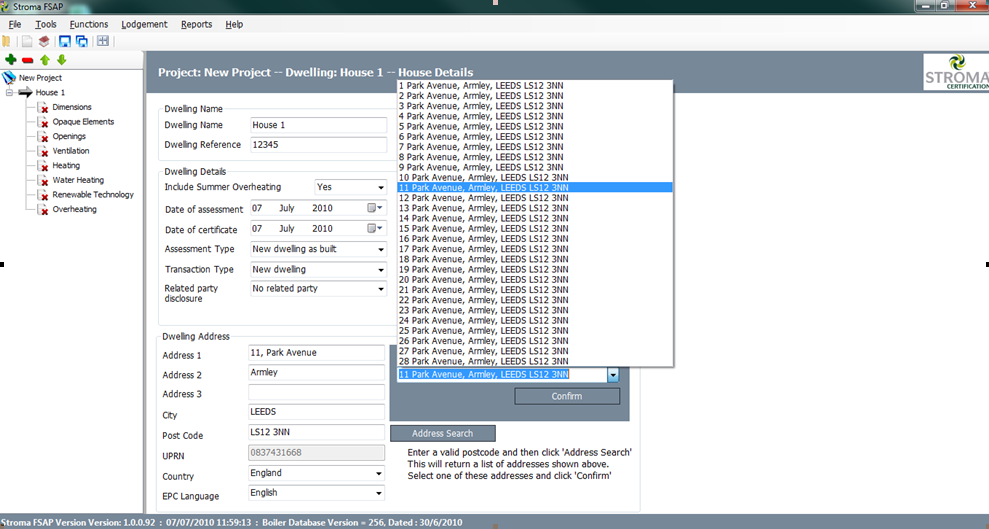The image size is (989, 529).
Task: Click the red house toolbar icon
Action: pyautogui.click(x=44, y=42)
